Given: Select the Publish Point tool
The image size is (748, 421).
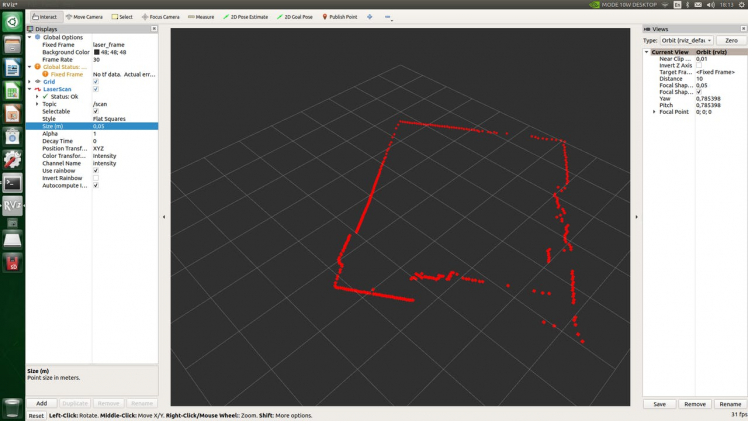Looking at the screenshot, I should pyautogui.click(x=339, y=17).
